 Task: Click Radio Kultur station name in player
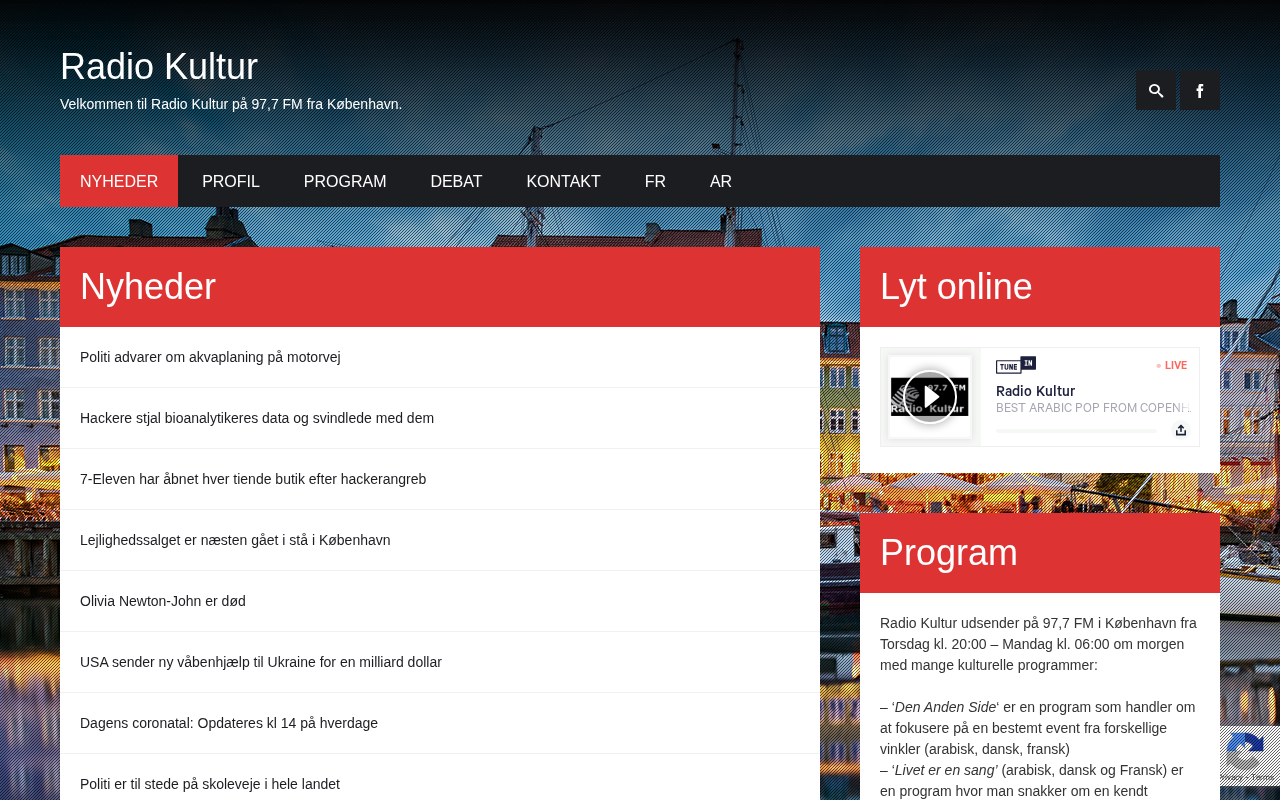[x=1035, y=391]
